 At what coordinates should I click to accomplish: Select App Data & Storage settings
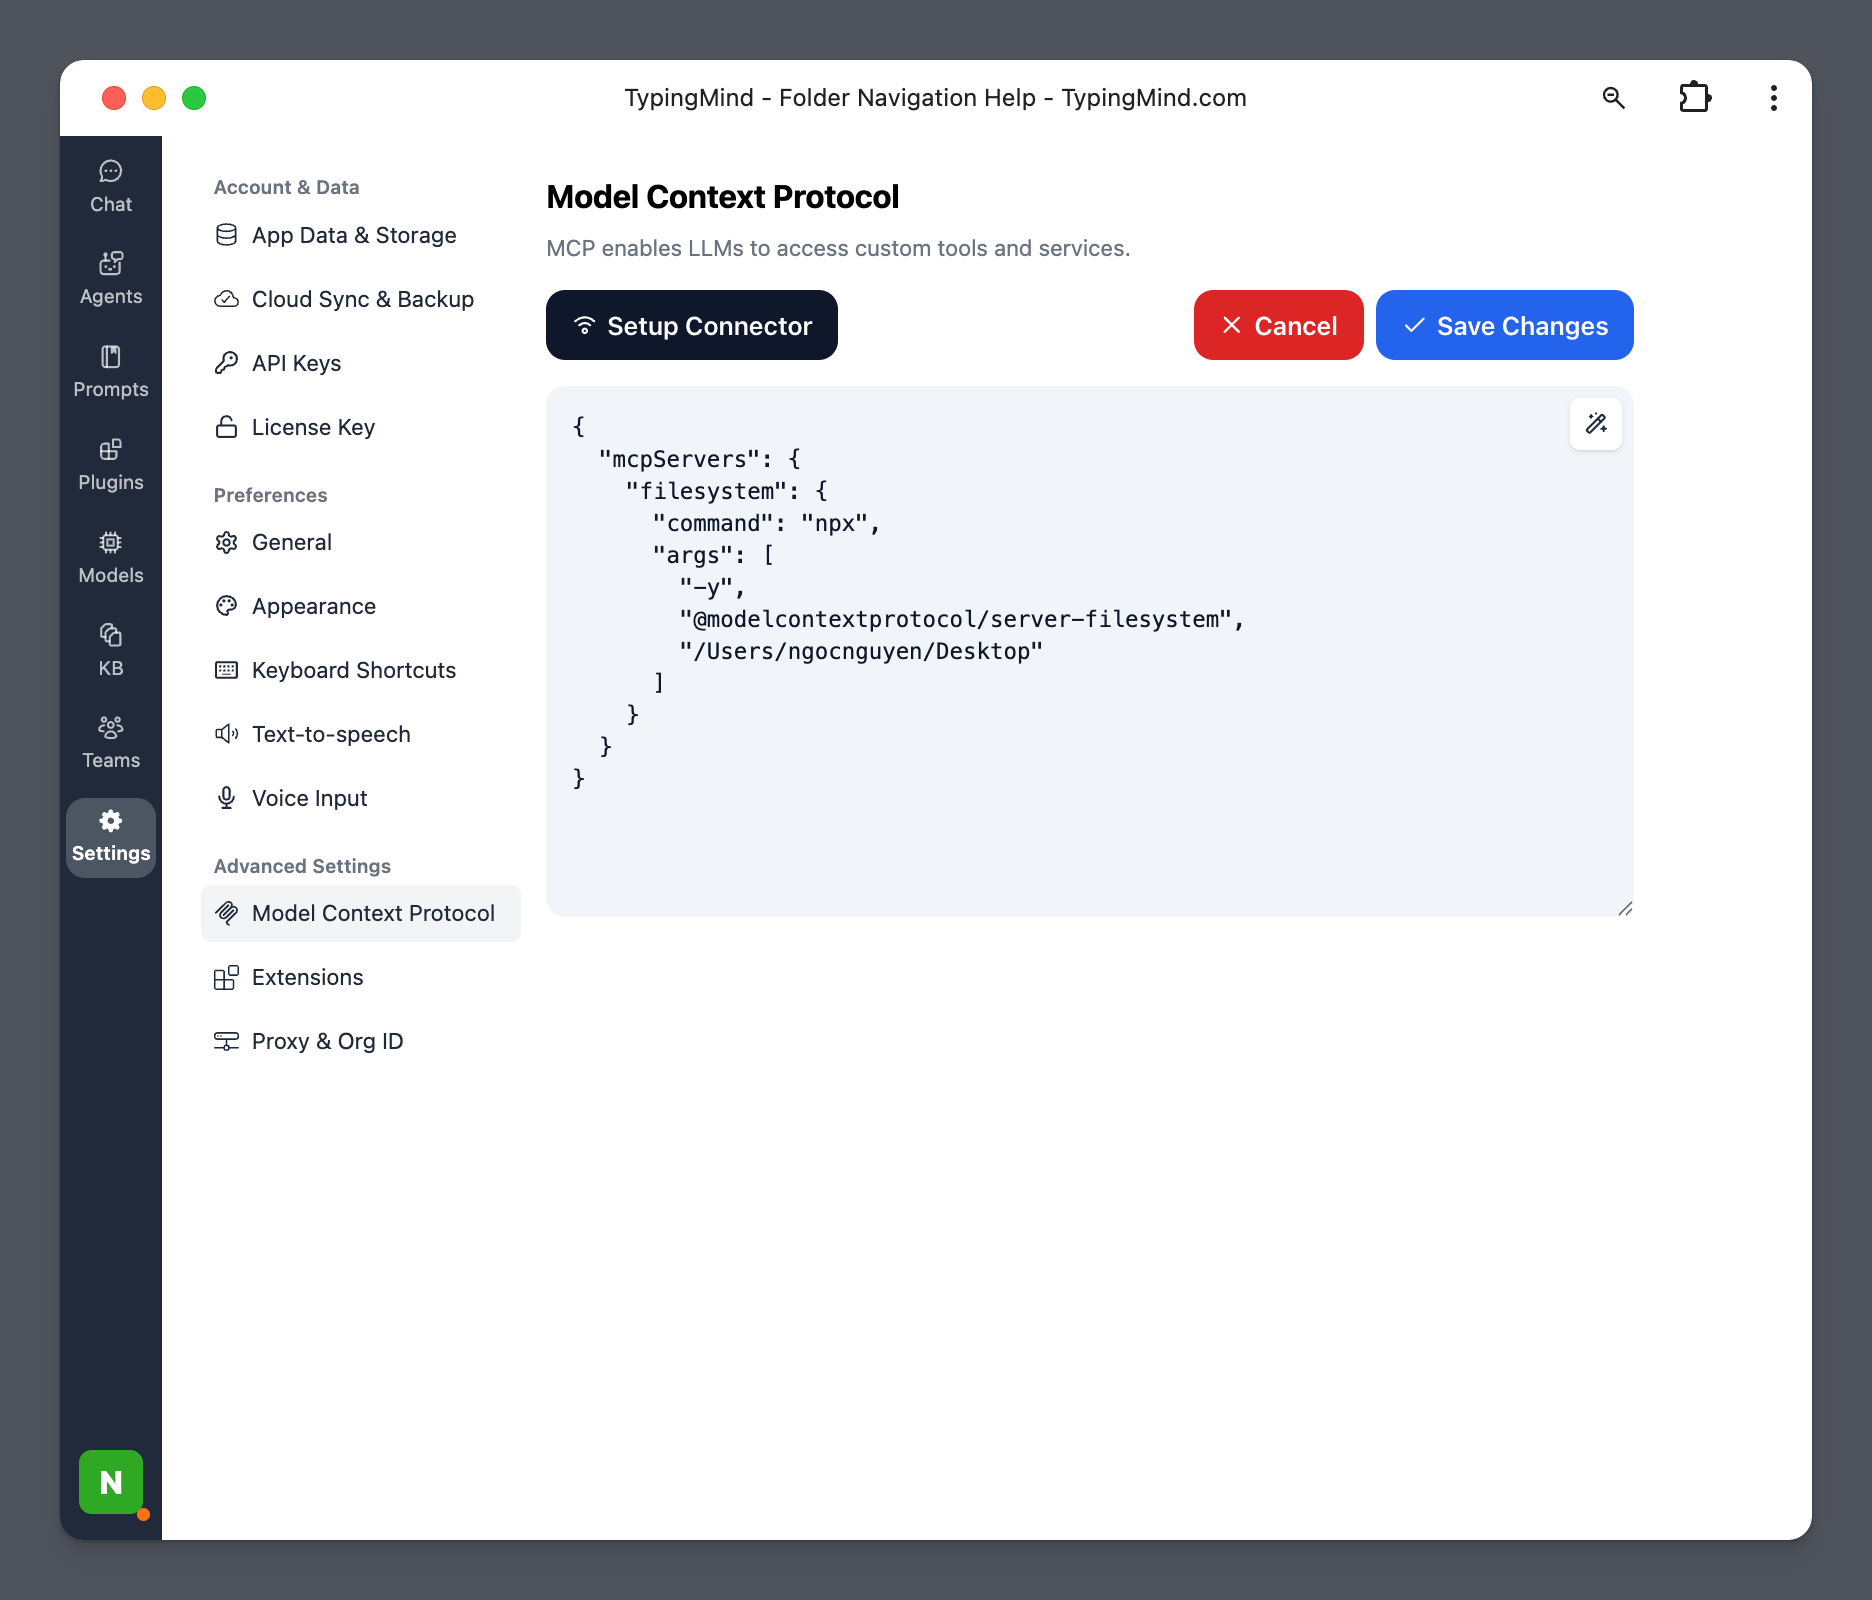(x=354, y=236)
